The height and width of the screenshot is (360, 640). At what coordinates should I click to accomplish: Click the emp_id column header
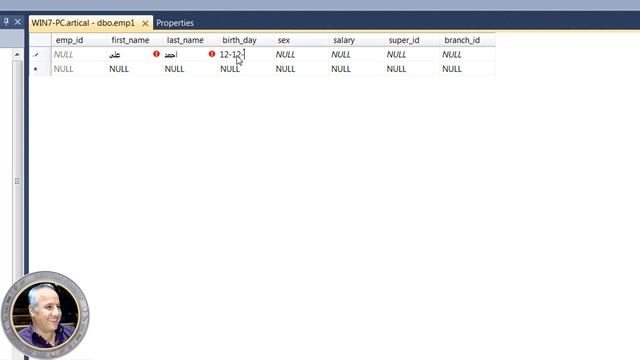click(79, 40)
